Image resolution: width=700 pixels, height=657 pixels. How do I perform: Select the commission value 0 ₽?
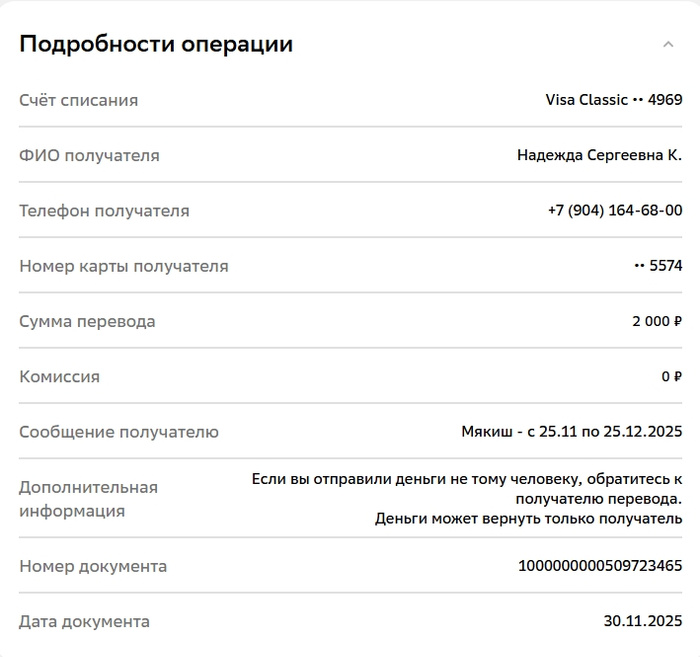(x=671, y=377)
